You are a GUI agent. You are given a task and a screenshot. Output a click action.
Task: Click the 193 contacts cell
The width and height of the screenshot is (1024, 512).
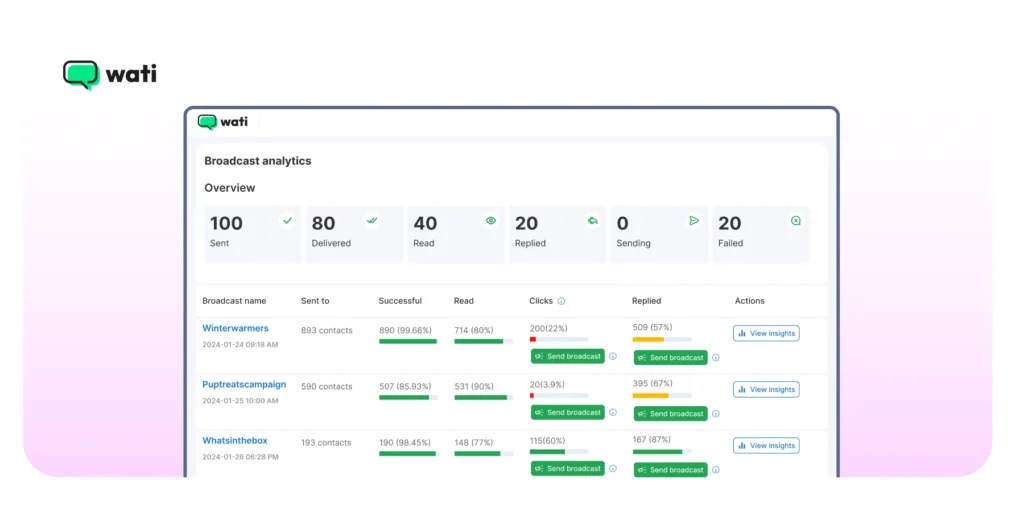(x=327, y=443)
